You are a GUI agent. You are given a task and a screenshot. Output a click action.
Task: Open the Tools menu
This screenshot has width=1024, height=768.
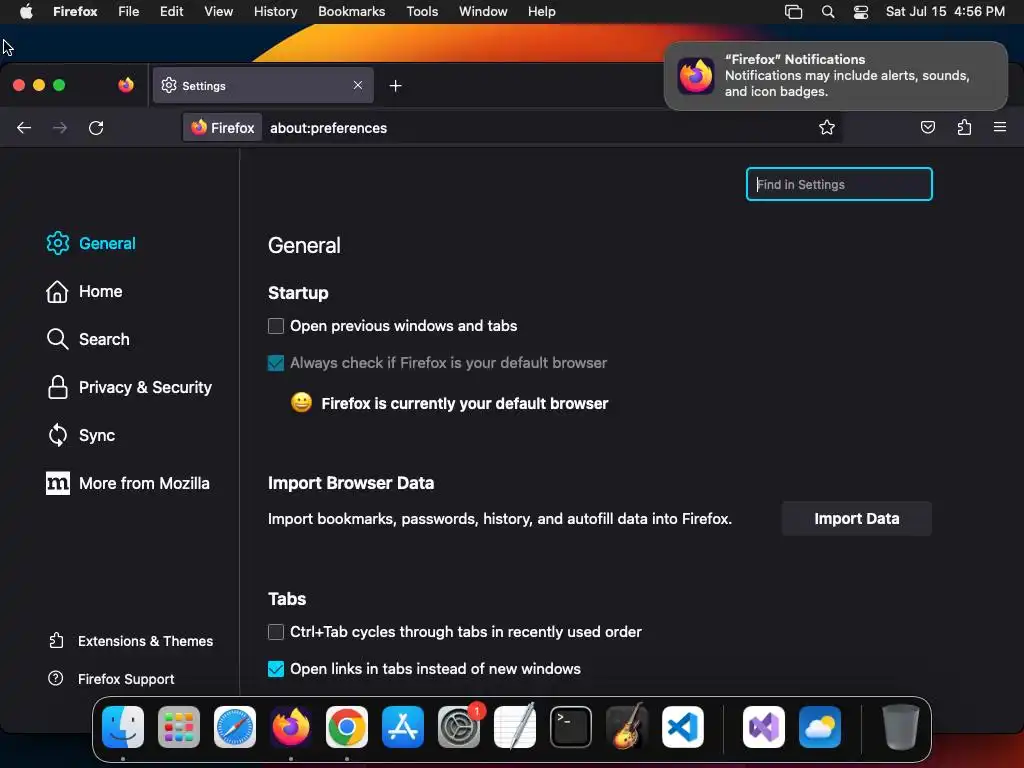(422, 12)
